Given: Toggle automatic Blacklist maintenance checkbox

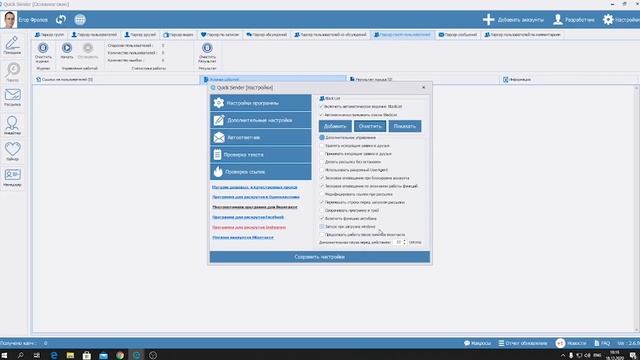Looking at the screenshot, I should tap(321, 107).
